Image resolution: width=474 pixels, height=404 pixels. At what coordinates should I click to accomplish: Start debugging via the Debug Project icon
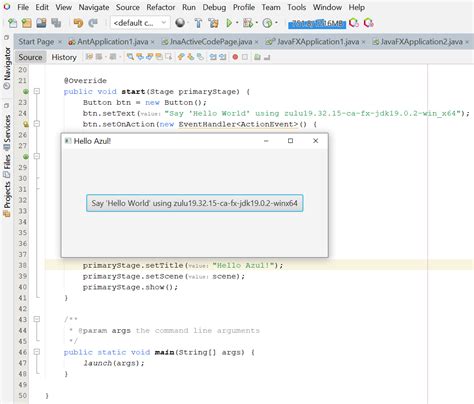pos(248,23)
